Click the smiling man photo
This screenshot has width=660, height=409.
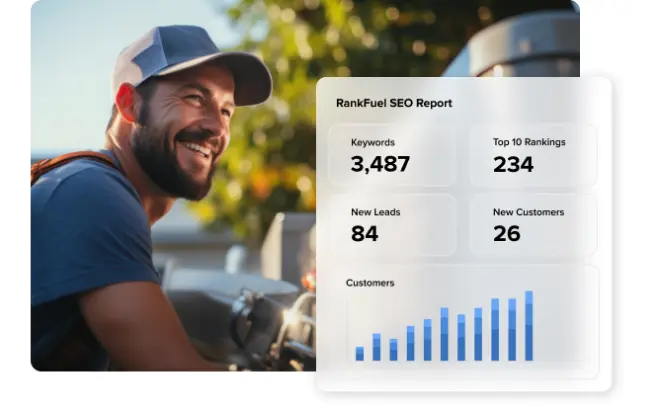click(173, 186)
